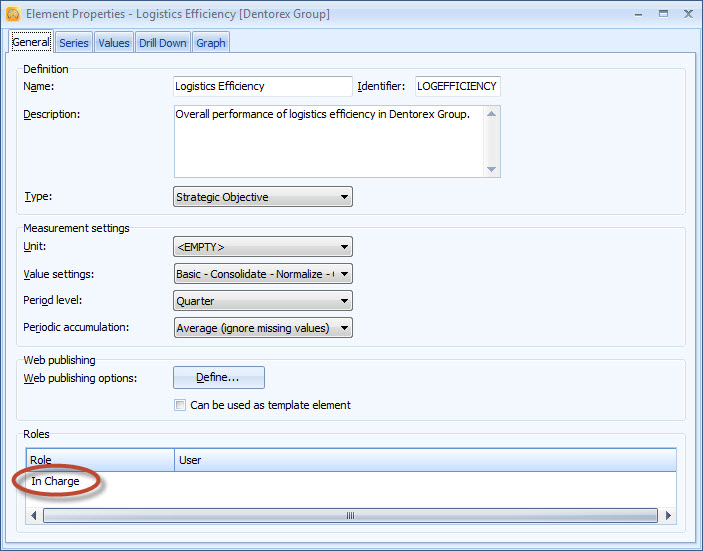The width and height of the screenshot is (703, 551).
Task: Open the Unit dropdown
Action: [263, 247]
